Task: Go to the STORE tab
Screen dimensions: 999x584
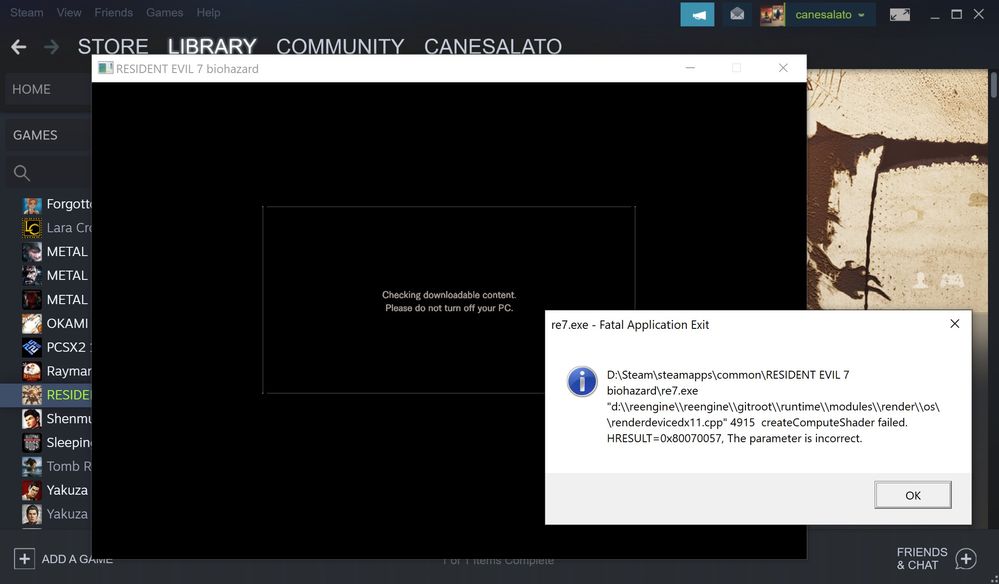Action: (x=113, y=46)
